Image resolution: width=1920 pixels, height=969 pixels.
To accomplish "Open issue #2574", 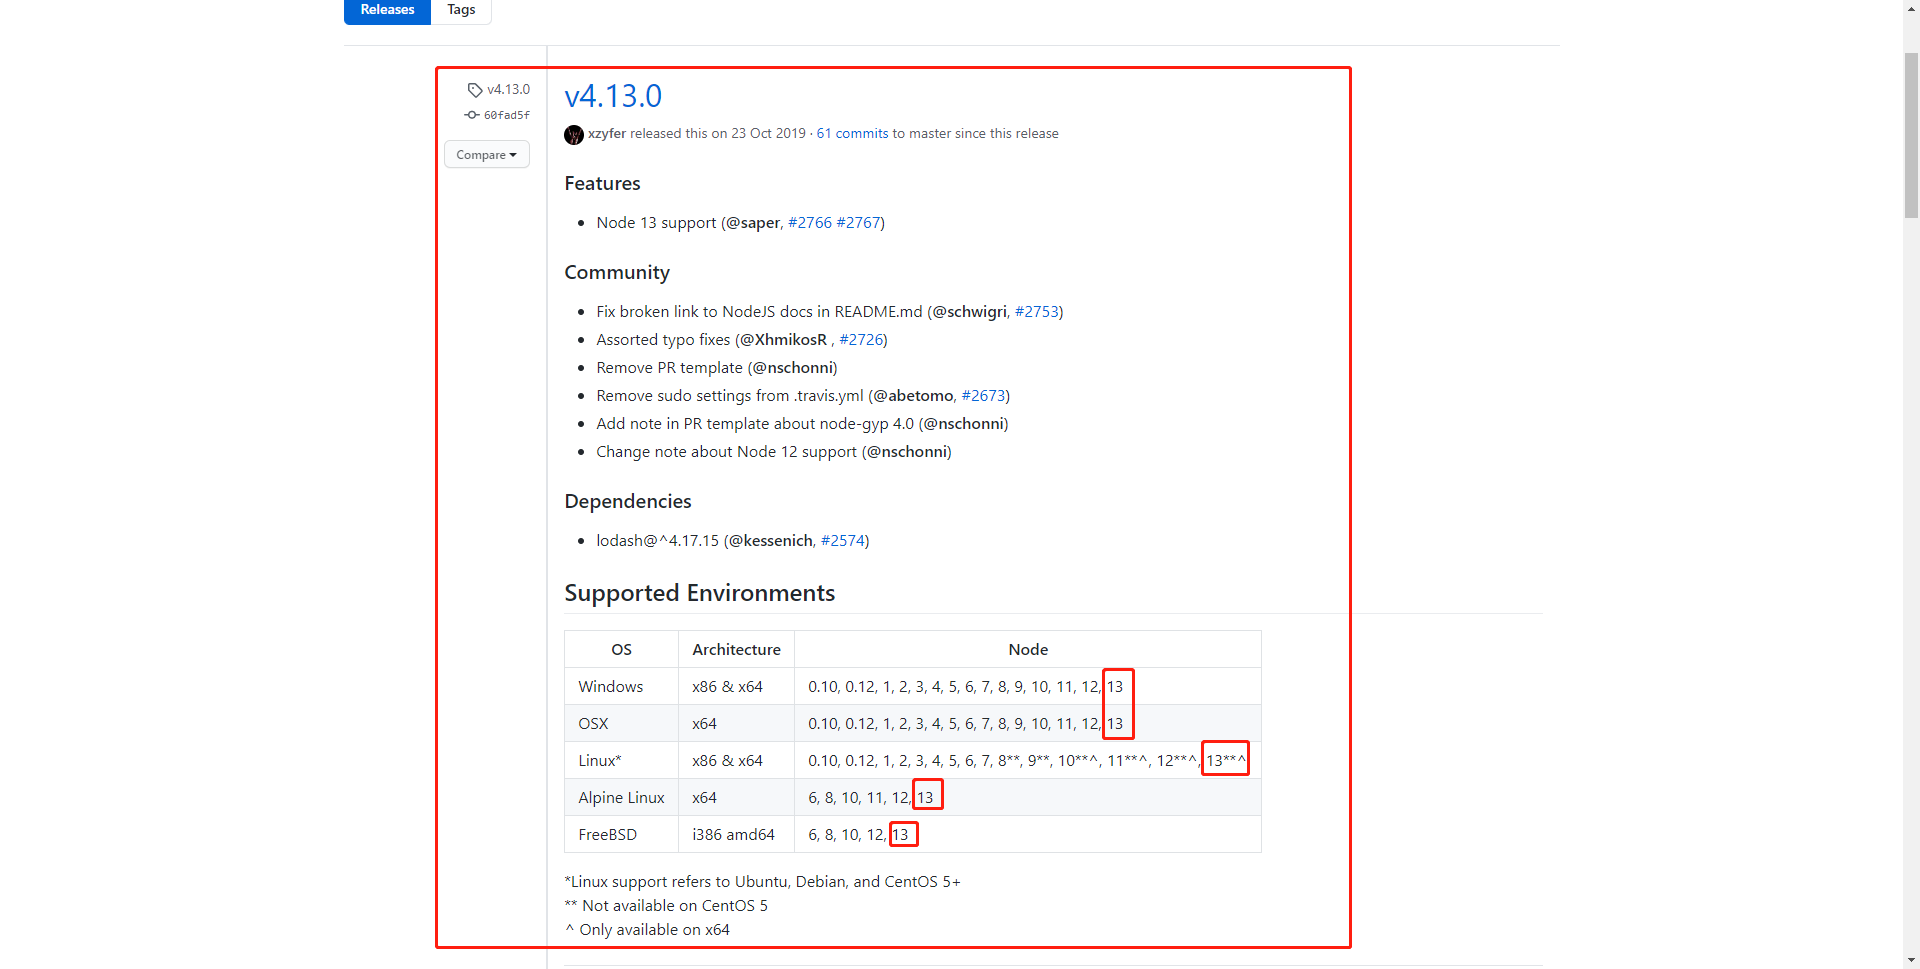I will point(843,541).
